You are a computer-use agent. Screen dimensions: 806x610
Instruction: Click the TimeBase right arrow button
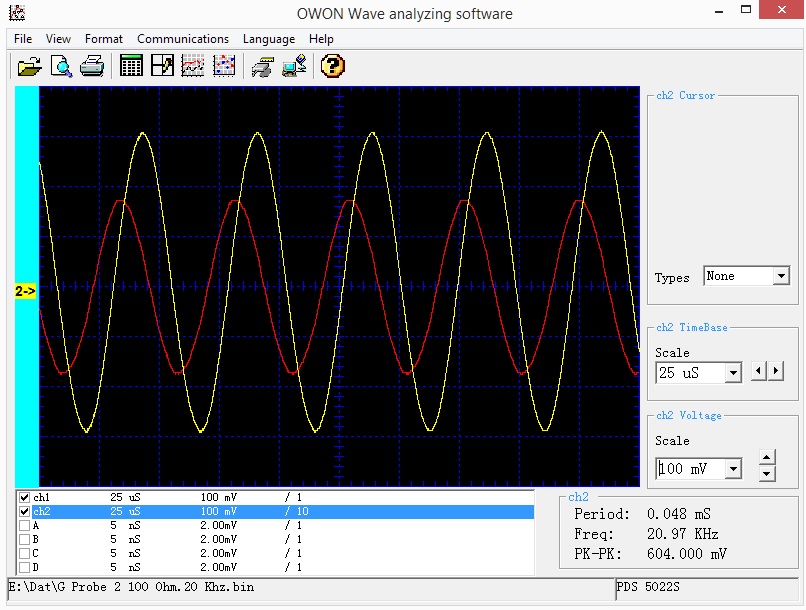coord(776,371)
